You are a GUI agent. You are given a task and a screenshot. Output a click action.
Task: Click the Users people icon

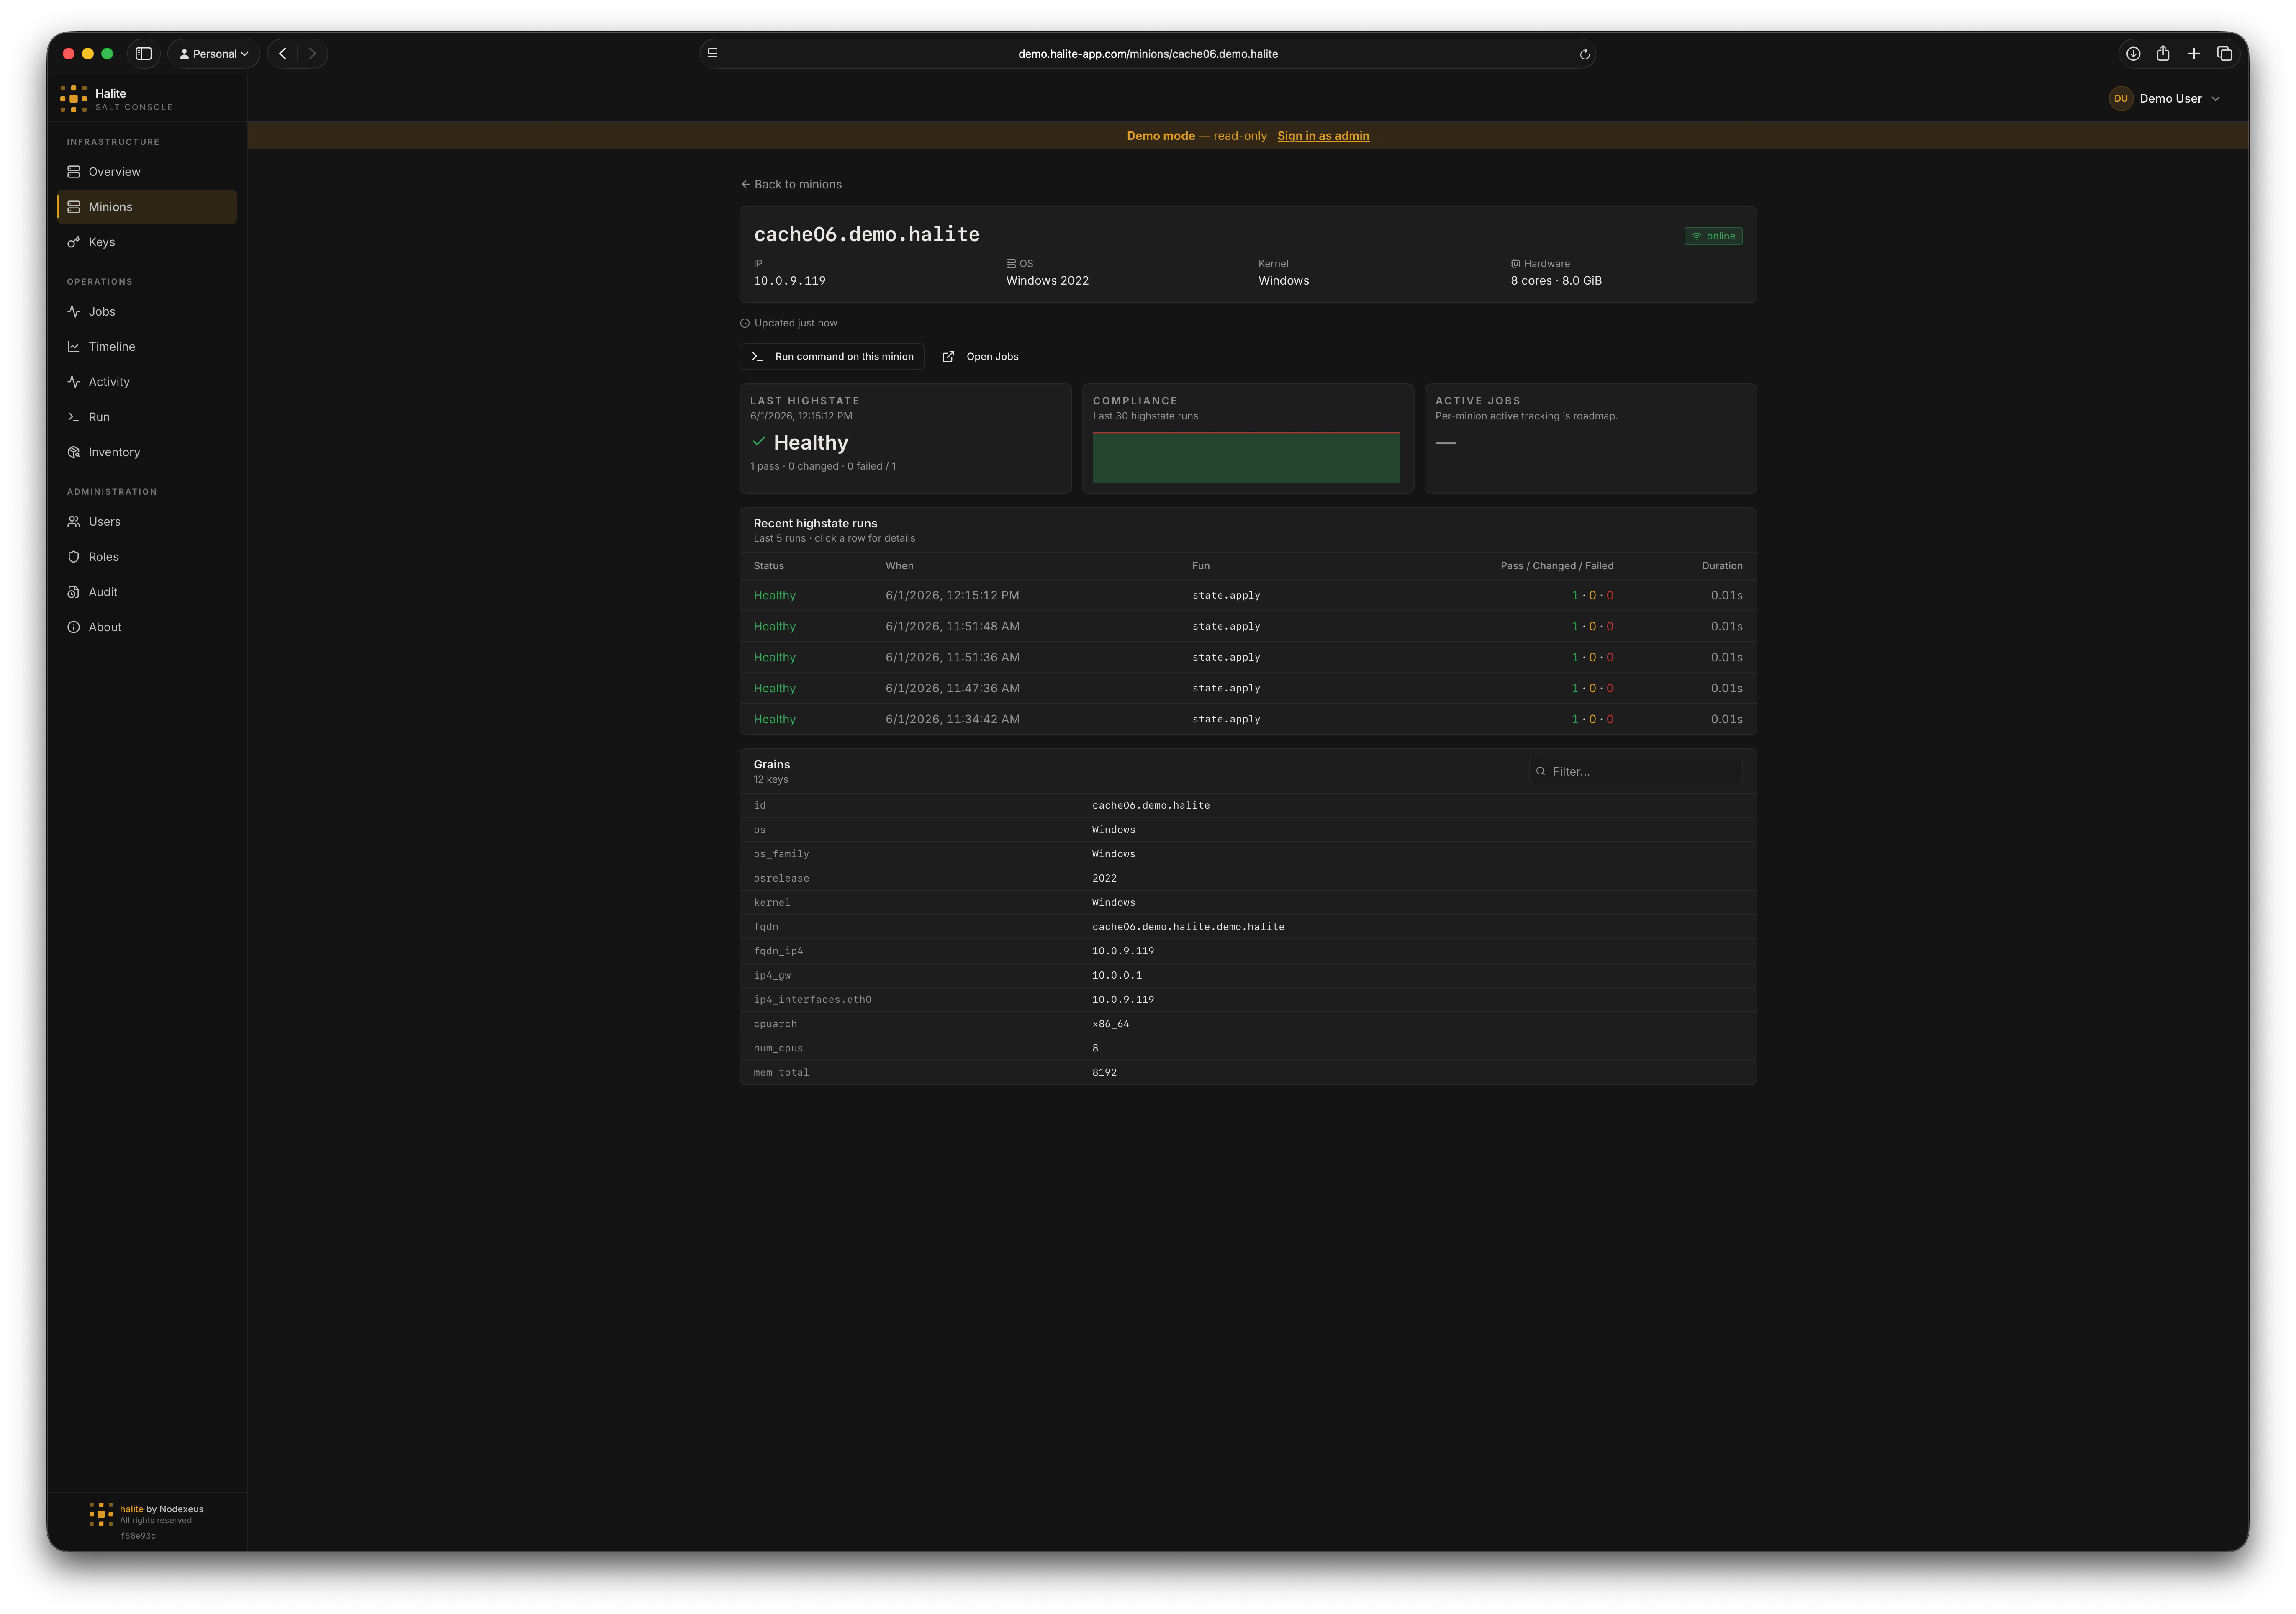tap(74, 522)
